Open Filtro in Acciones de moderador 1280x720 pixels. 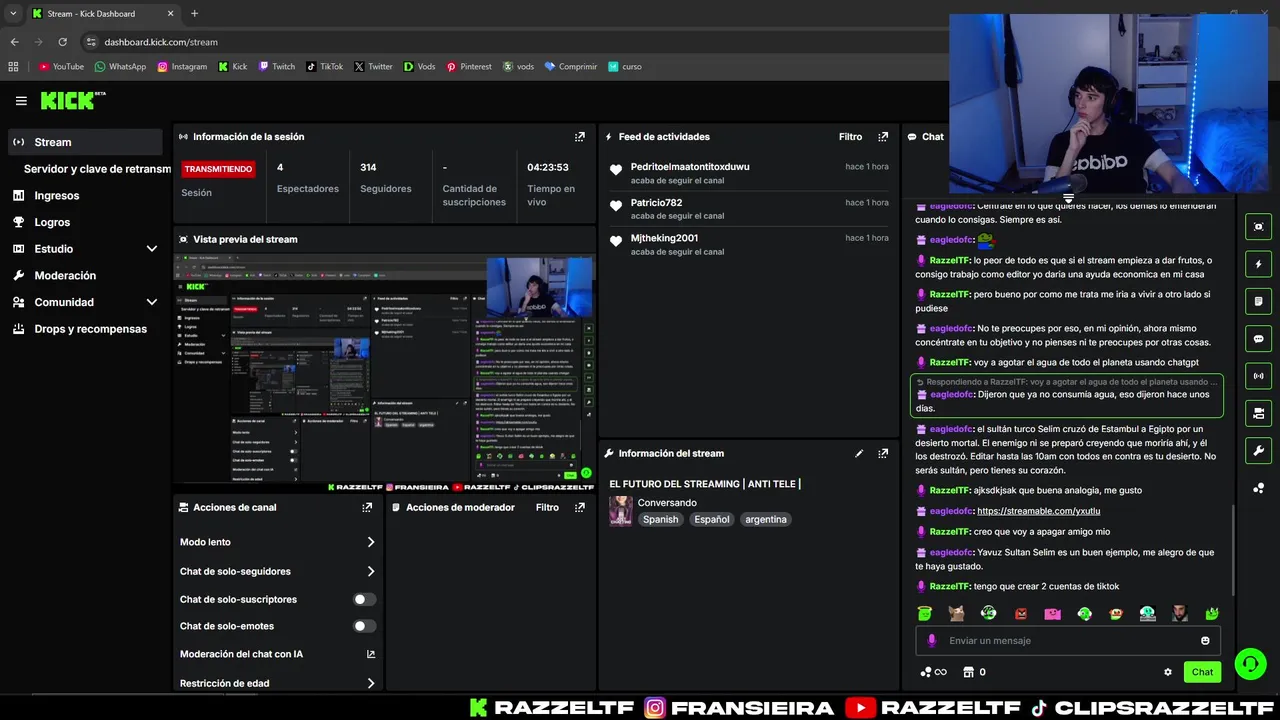click(x=547, y=508)
